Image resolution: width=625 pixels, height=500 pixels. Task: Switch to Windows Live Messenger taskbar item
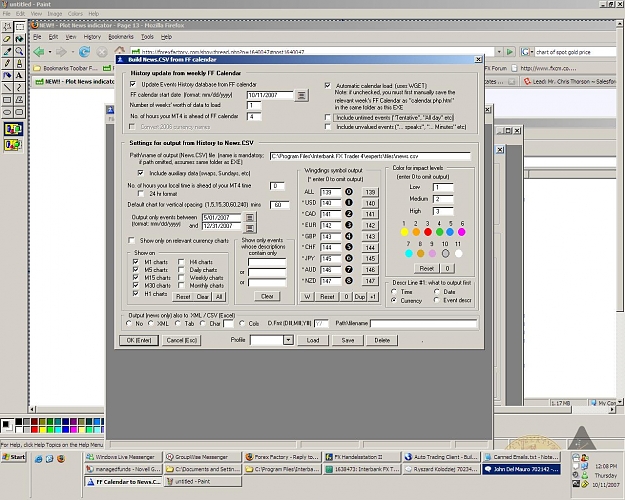tap(124, 457)
